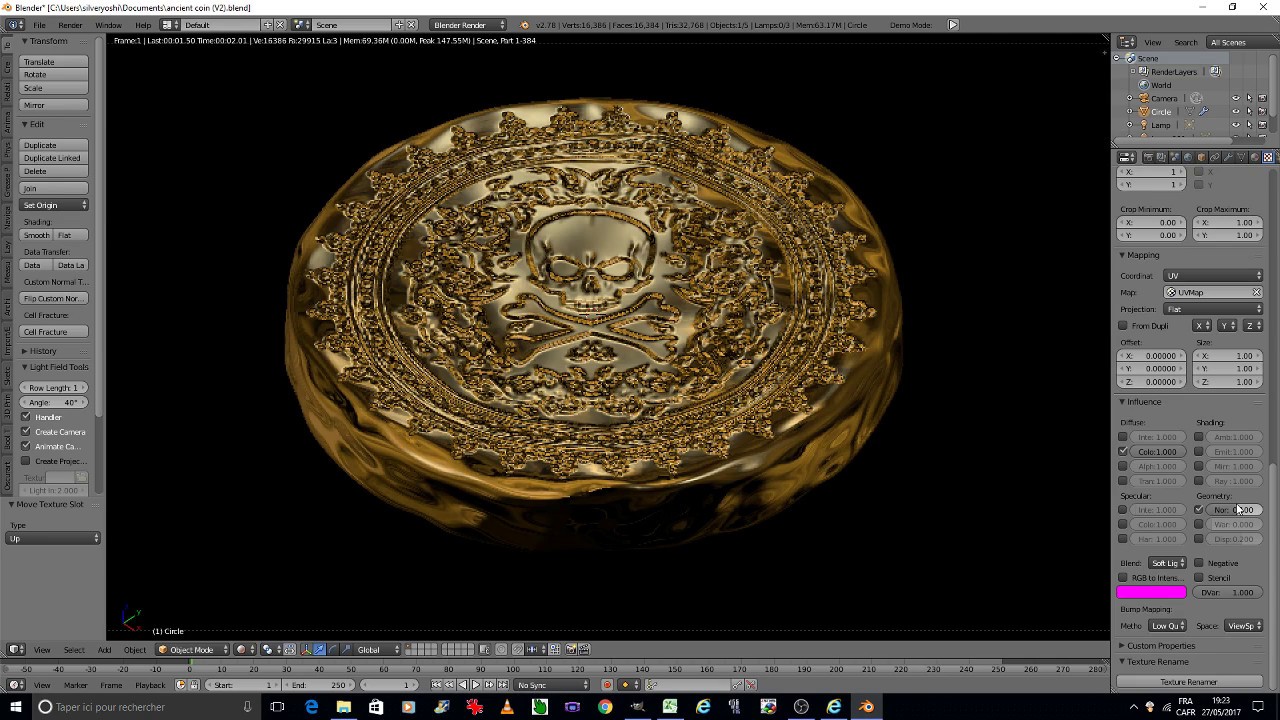Open the Object Data triangle tab
The image size is (1280, 720).
(x=1241, y=157)
